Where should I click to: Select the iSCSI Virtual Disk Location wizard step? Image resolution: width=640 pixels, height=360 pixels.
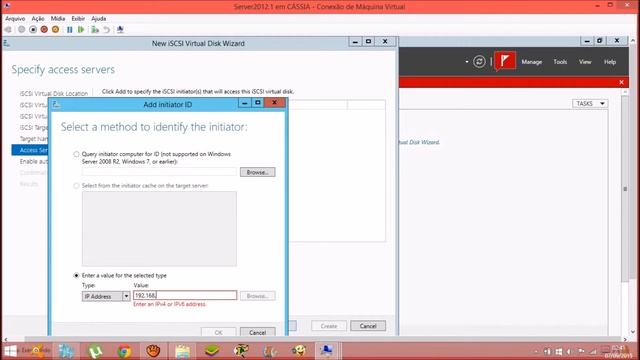click(x=53, y=93)
